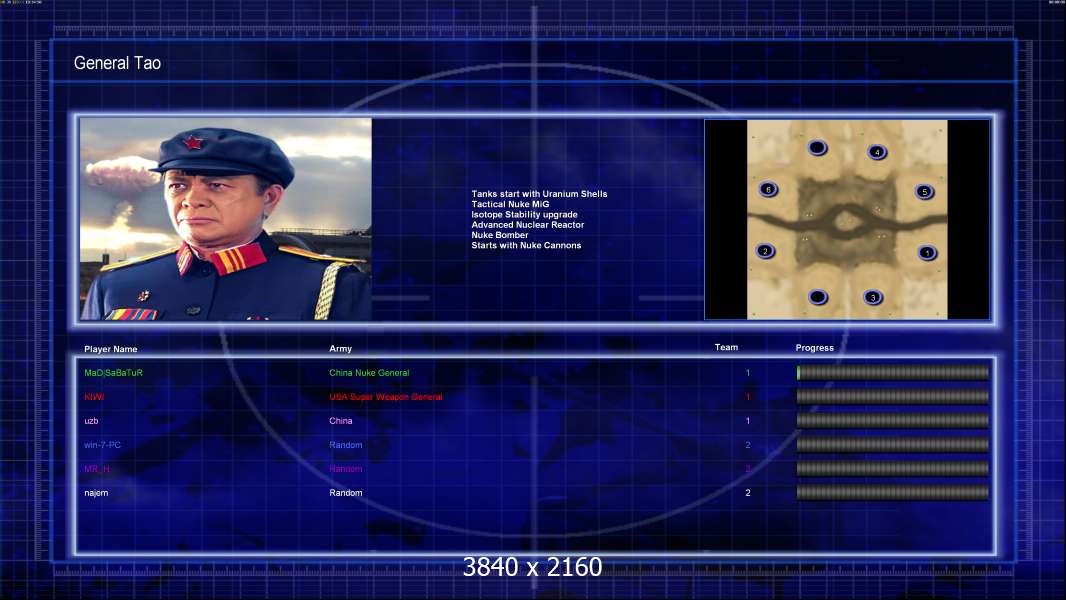Click the win-7-PC loading progress bar
The height and width of the screenshot is (600, 1066).
coord(893,444)
